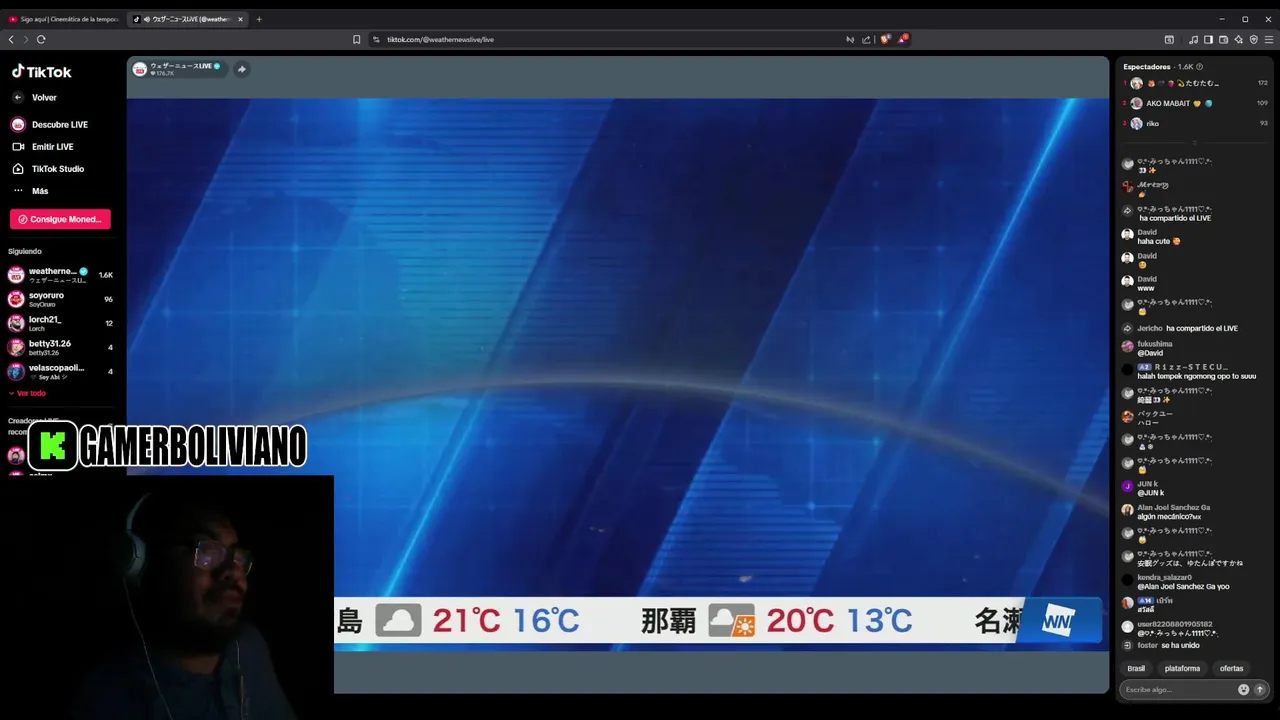Click fukushima @David chat message

click(x=1155, y=348)
